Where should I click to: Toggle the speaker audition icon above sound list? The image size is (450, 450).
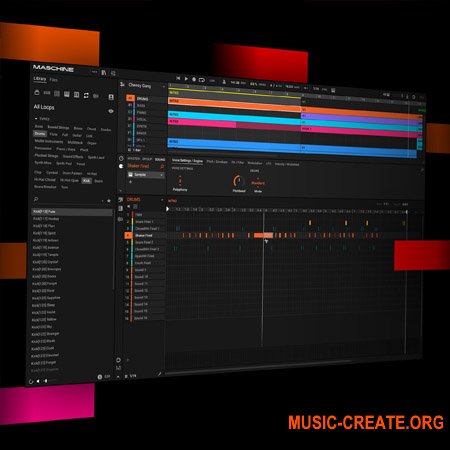click(129, 207)
